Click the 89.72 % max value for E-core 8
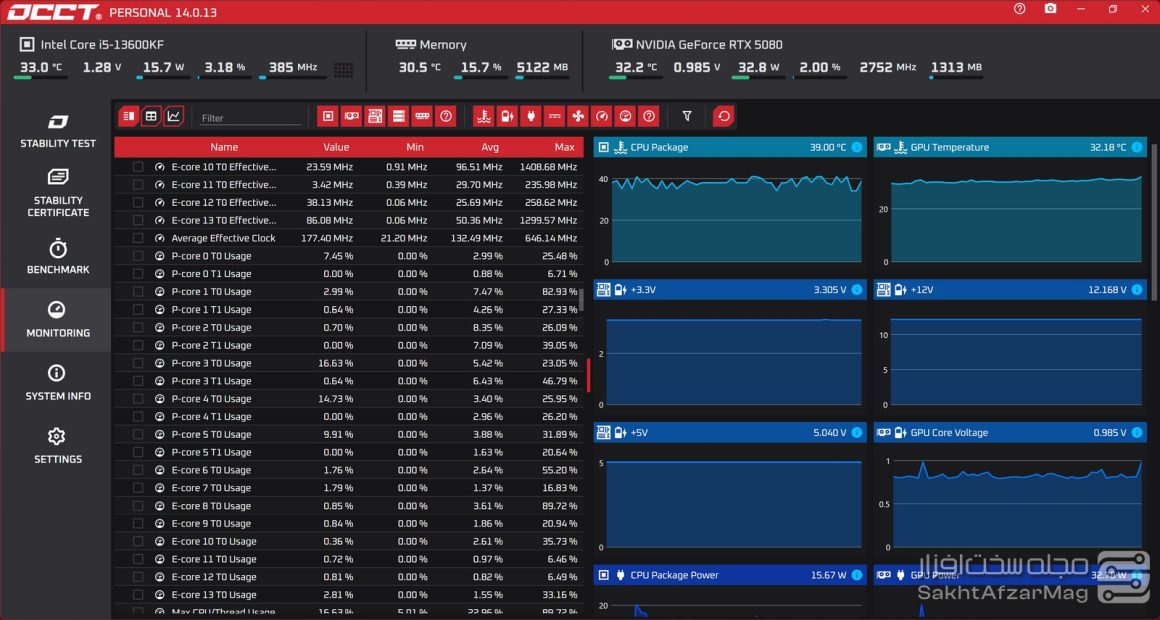 [559, 506]
